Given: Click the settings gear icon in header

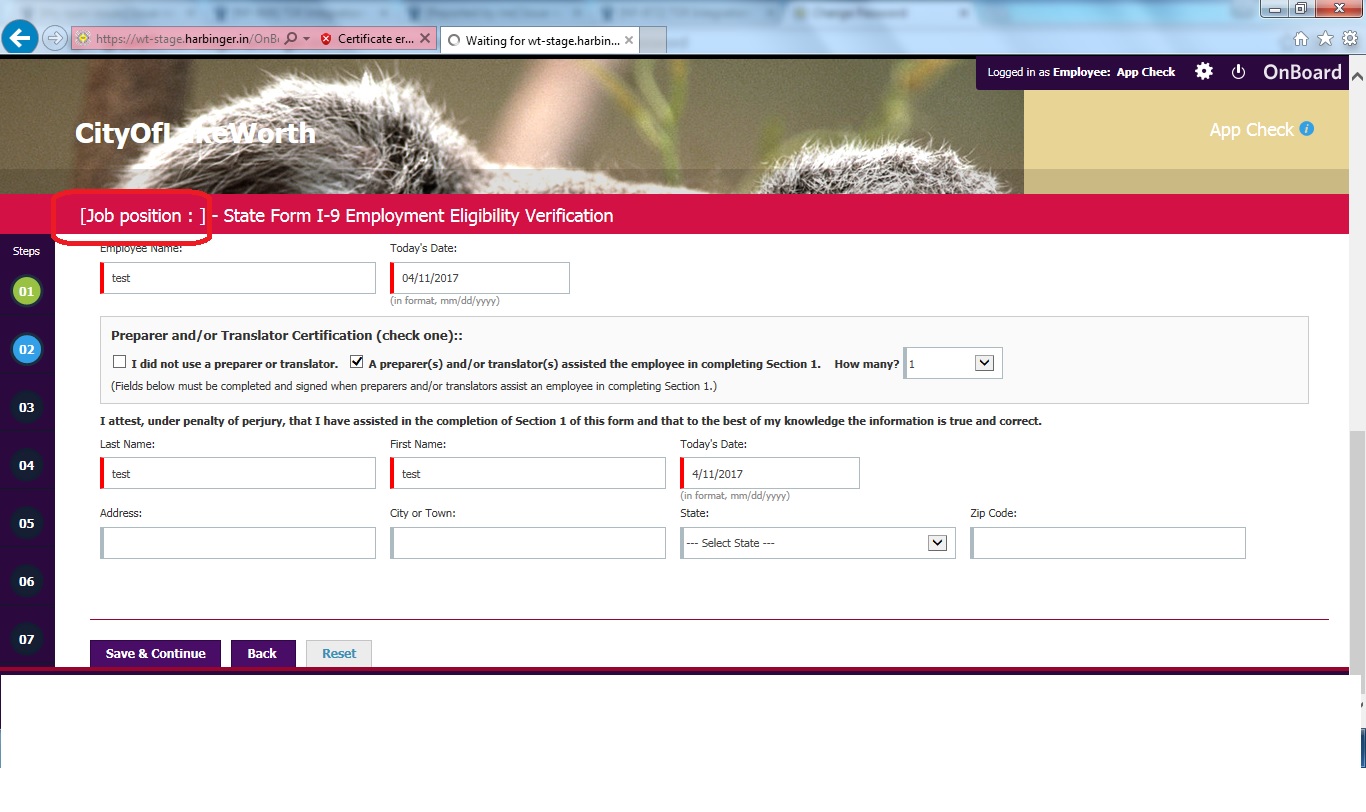Looking at the screenshot, I should click(1204, 71).
